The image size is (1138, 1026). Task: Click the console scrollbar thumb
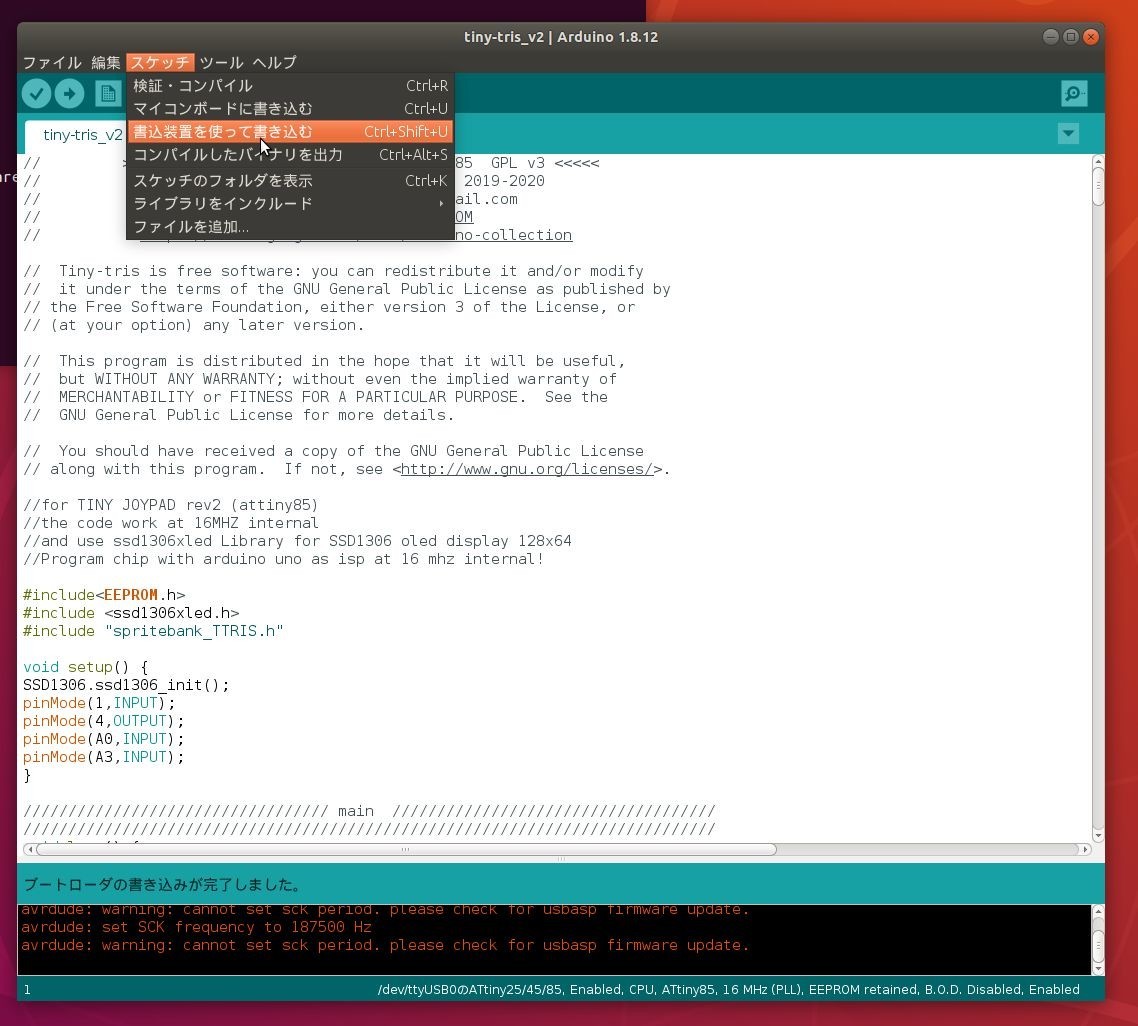pyautogui.click(x=1098, y=945)
